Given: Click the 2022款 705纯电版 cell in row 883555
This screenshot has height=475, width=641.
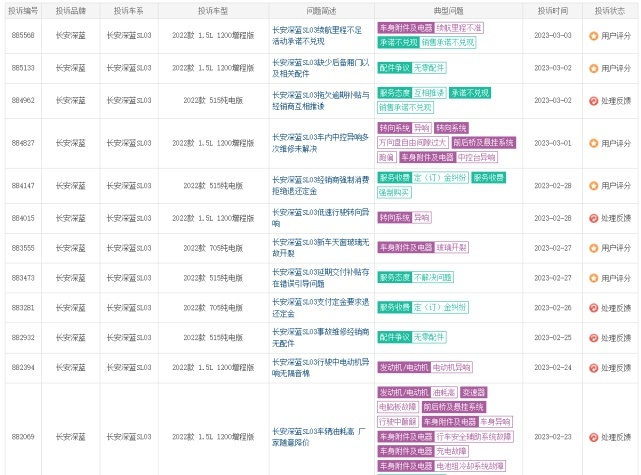Looking at the screenshot, I should click(x=213, y=248).
